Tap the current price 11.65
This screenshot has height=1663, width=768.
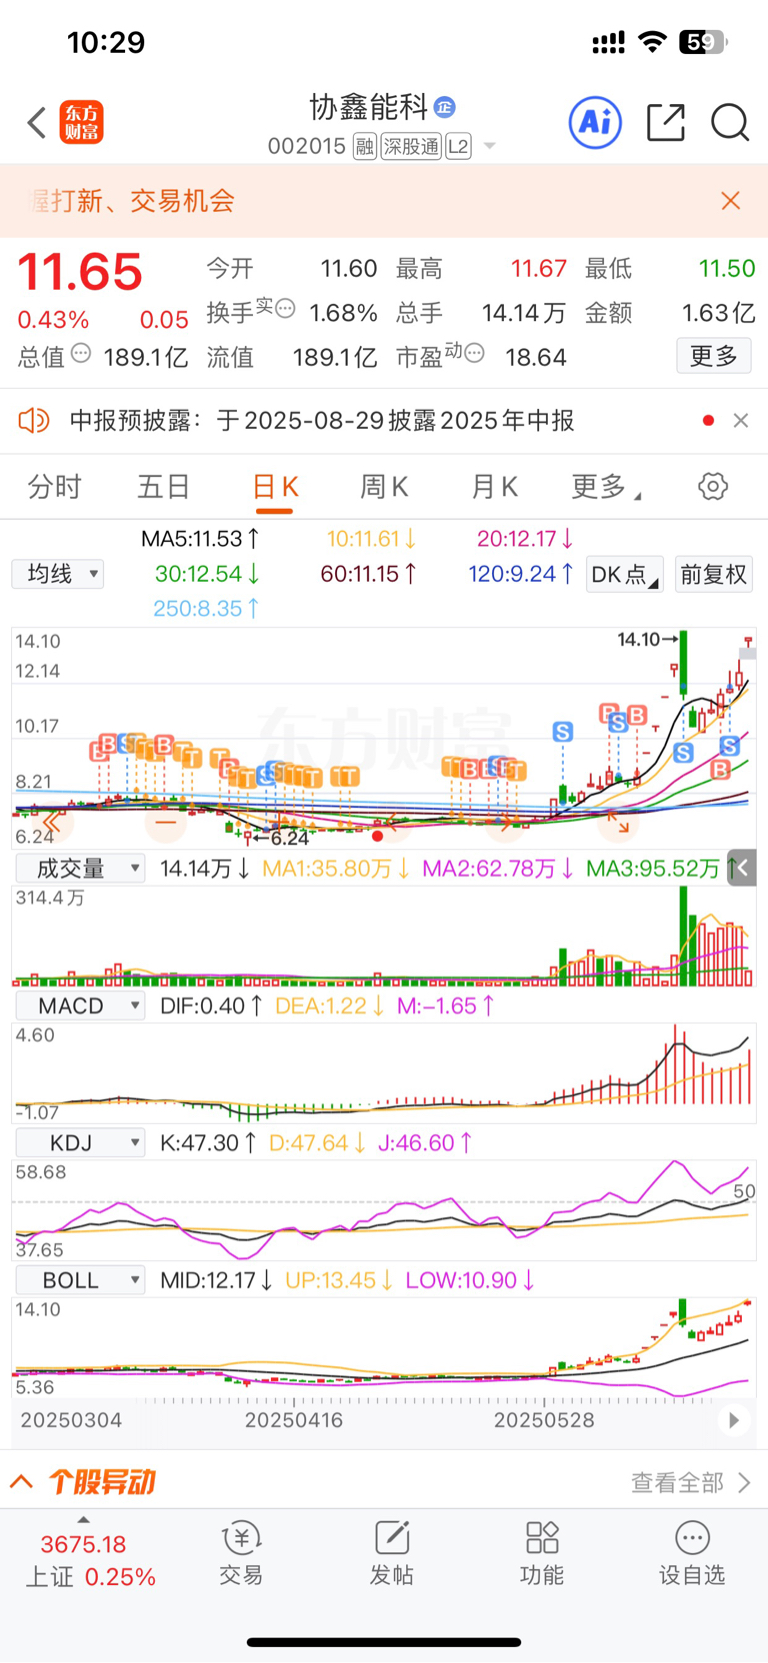[81, 272]
